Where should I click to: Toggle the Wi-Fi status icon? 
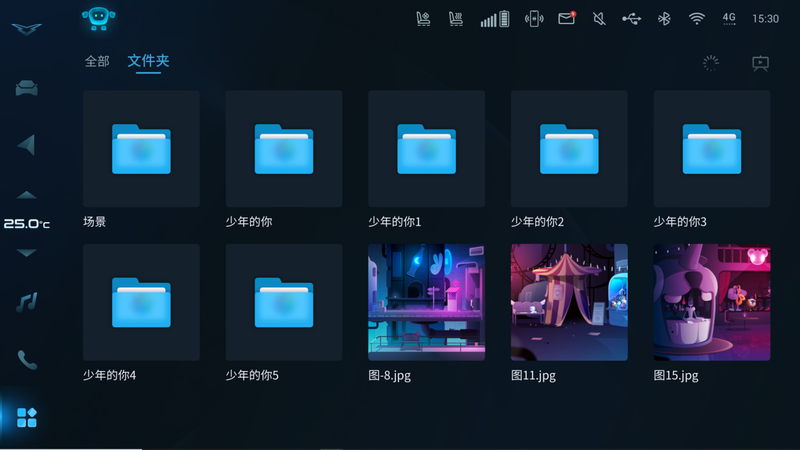click(x=696, y=19)
